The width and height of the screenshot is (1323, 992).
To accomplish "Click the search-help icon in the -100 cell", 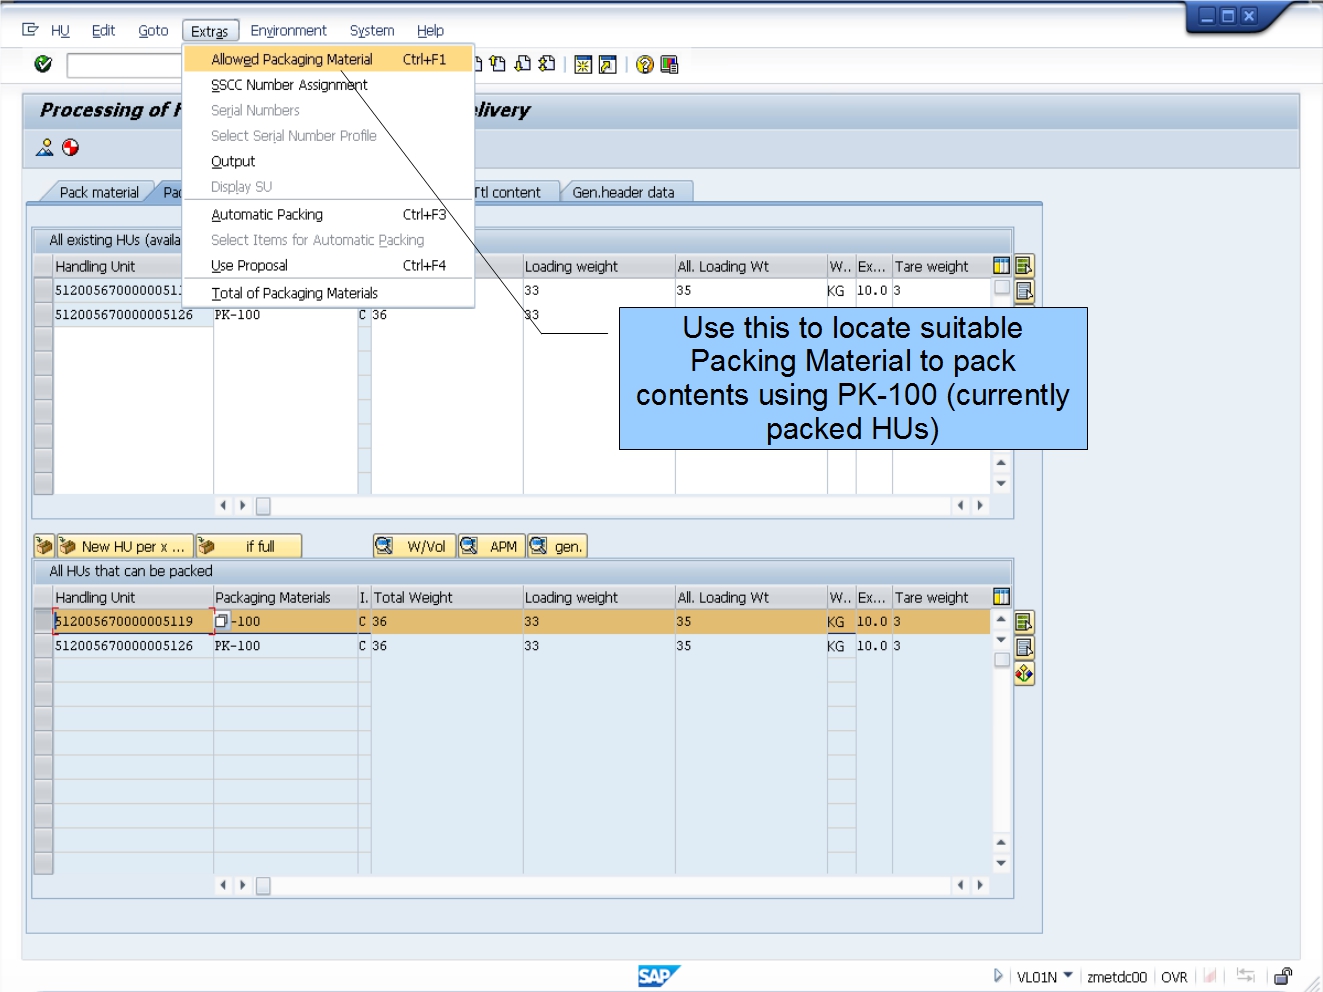I will pos(222,621).
